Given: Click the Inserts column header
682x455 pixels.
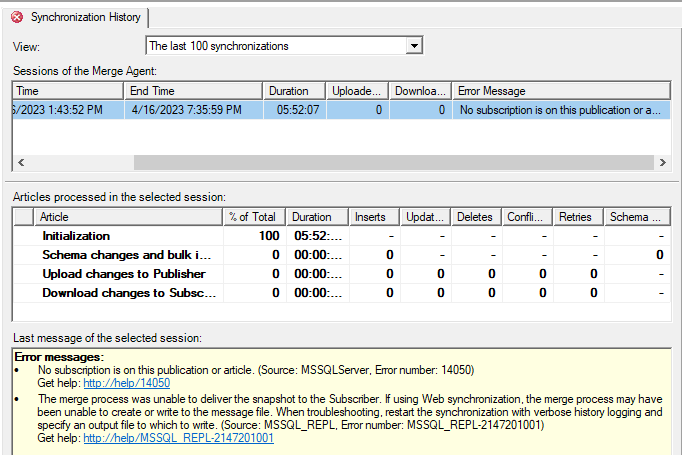Looking at the screenshot, I should (374, 217).
